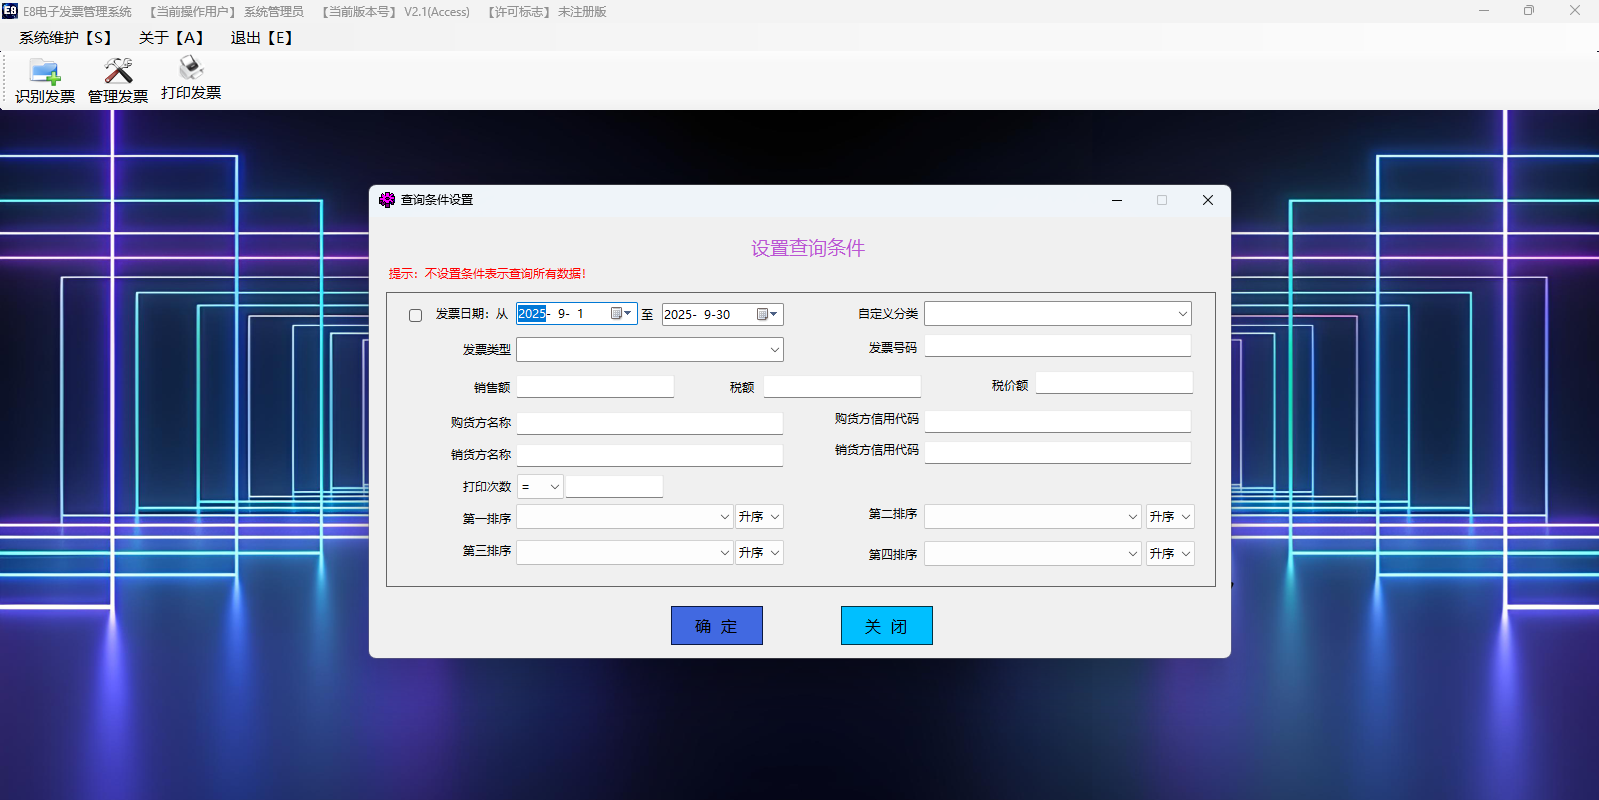Open the start date calendar picker icon

(621, 314)
